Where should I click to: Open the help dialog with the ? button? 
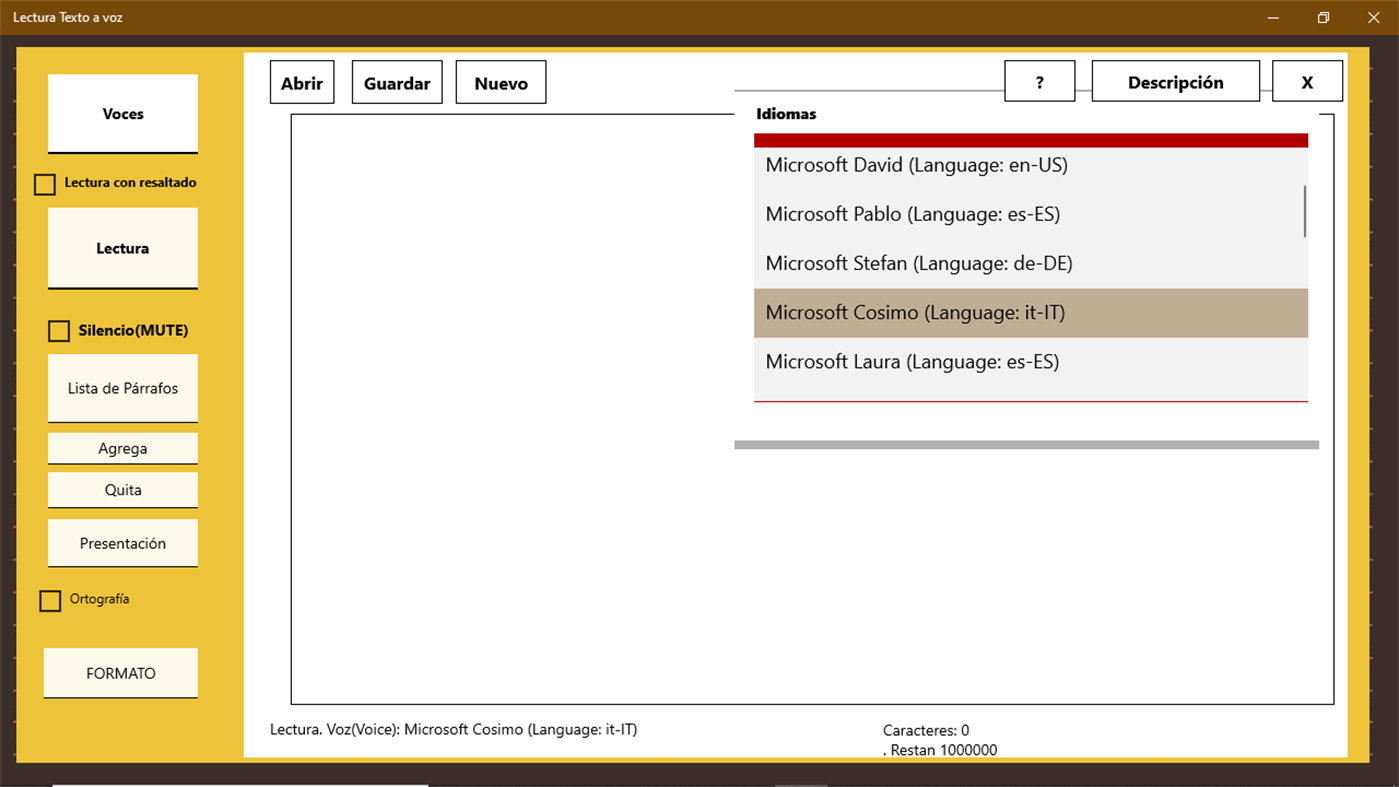click(x=1039, y=80)
